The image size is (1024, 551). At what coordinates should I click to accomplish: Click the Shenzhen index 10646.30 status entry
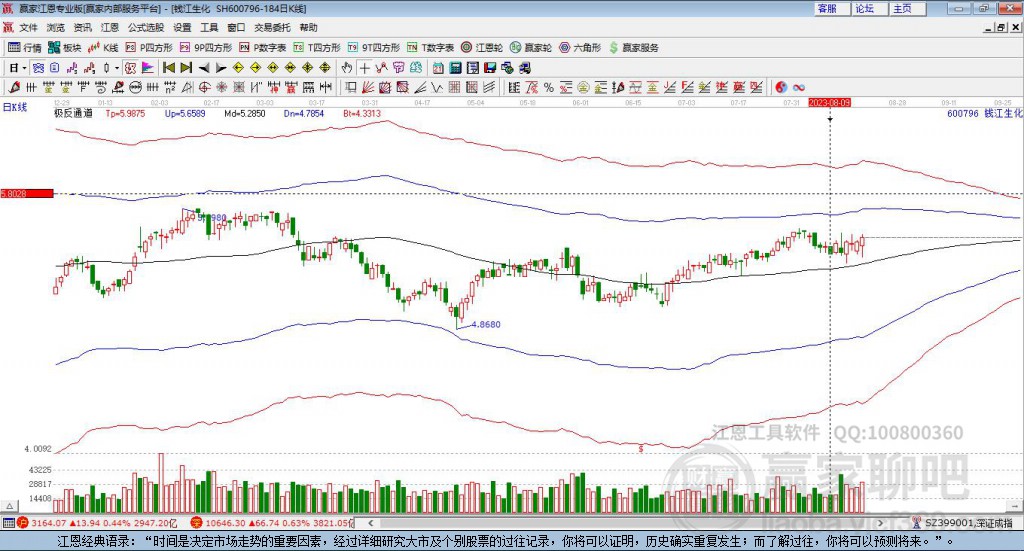coord(272,523)
